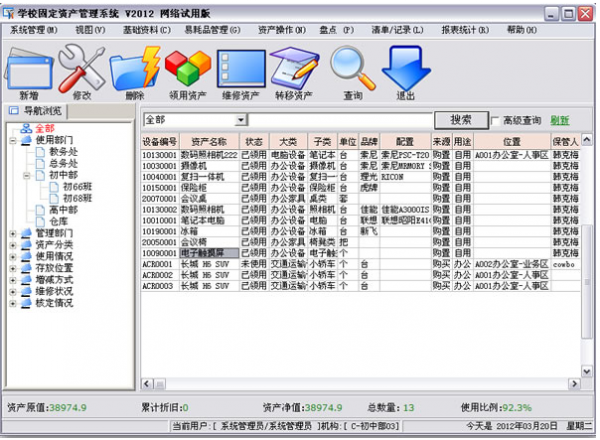Image resolution: width=600 pixels, height=440 pixels.
Task: Open the 清单/记录(L) menu
Action: tap(398, 30)
